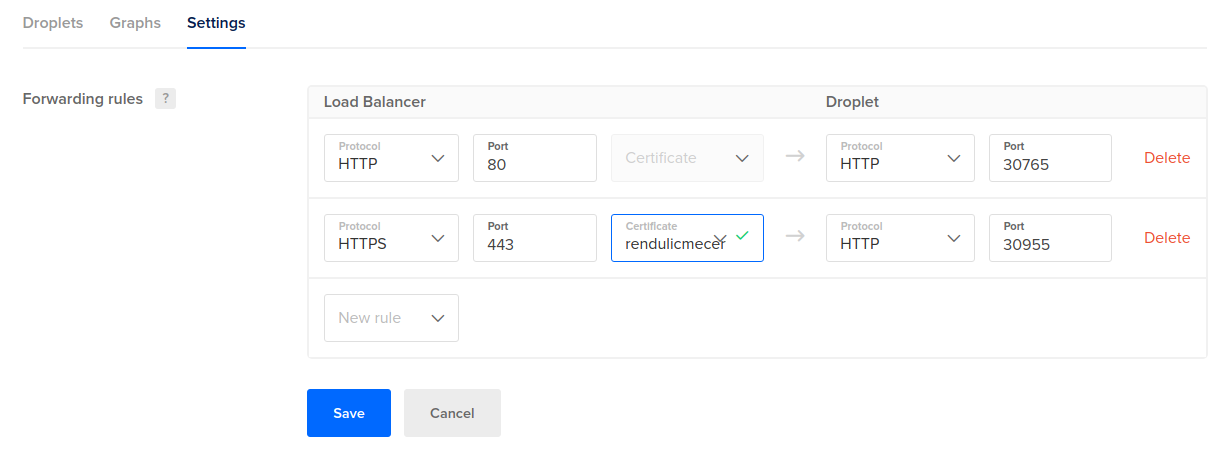This screenshot has width=1224, height=475.
Task: Open the Forwarding rules help question mark icon
Action: click(166, 98)
